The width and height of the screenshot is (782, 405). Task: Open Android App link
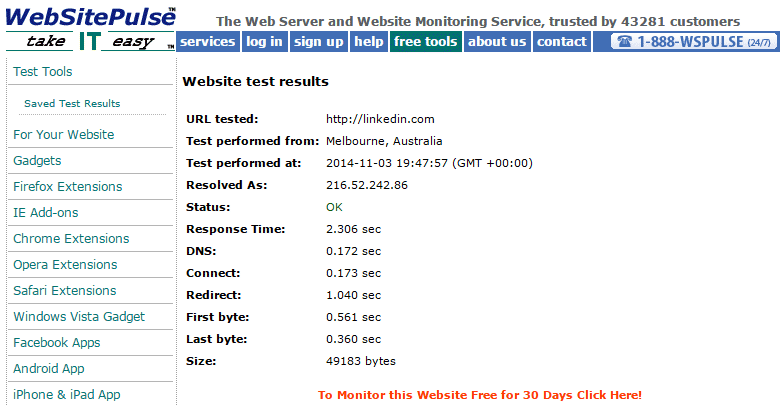click(49, 369)
